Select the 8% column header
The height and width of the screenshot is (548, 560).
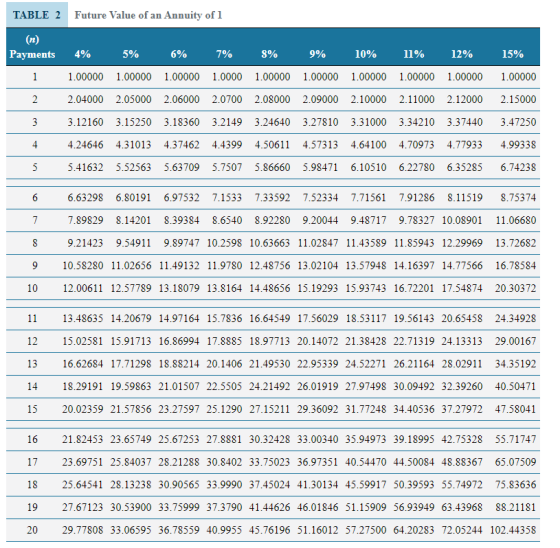269,54
